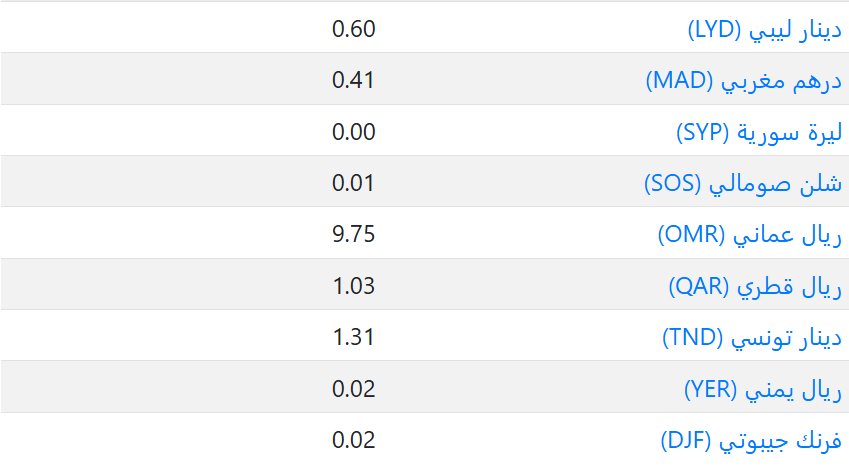Click the 0.01 rate value

(x=353, y=183)
